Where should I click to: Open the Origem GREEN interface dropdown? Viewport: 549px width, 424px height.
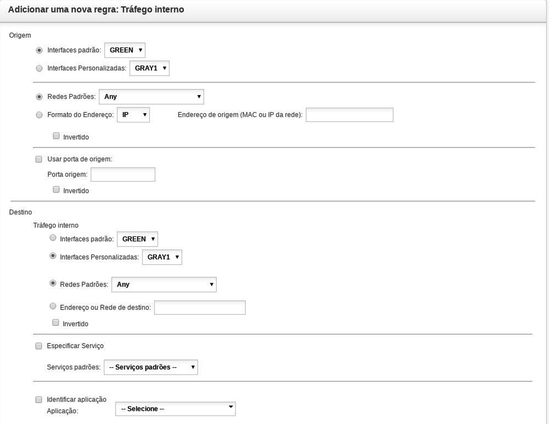(125, 50)
